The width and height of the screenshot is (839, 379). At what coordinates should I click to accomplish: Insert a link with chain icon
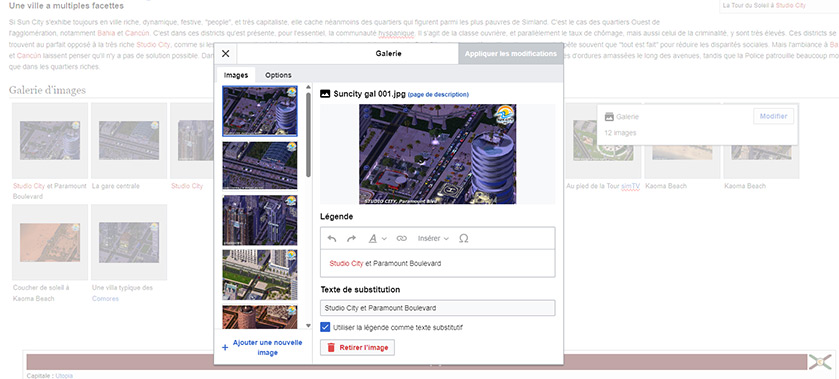coord(401,238)
